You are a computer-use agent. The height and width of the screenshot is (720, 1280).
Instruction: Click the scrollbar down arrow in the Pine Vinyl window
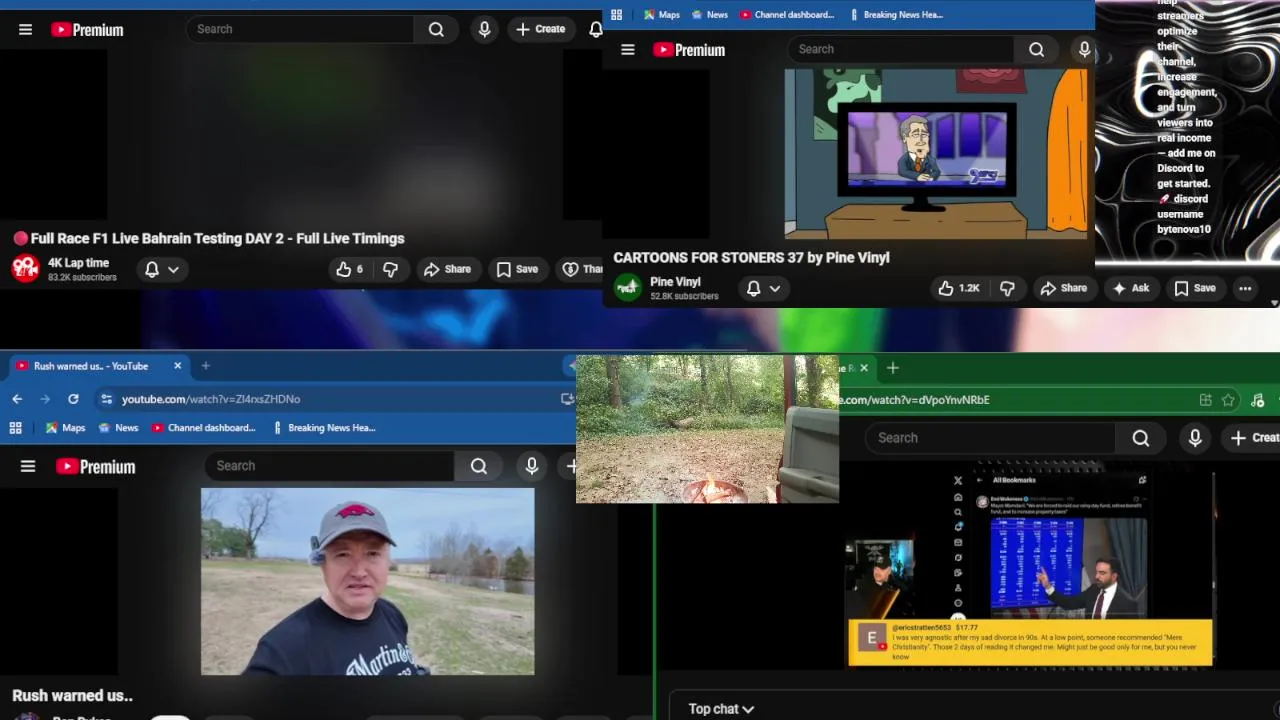[x=1274, y=302]
